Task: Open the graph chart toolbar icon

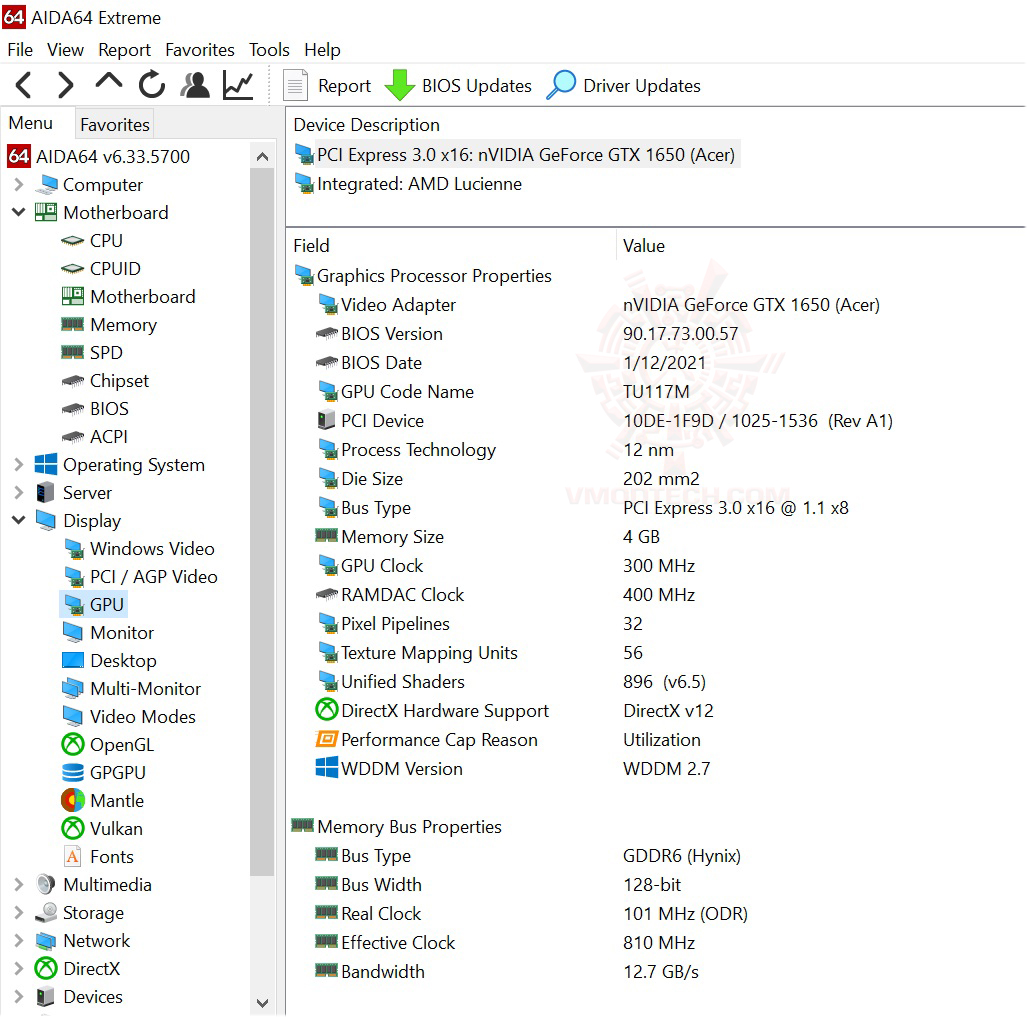Action: pyautogui.click(x=238, y=85)
